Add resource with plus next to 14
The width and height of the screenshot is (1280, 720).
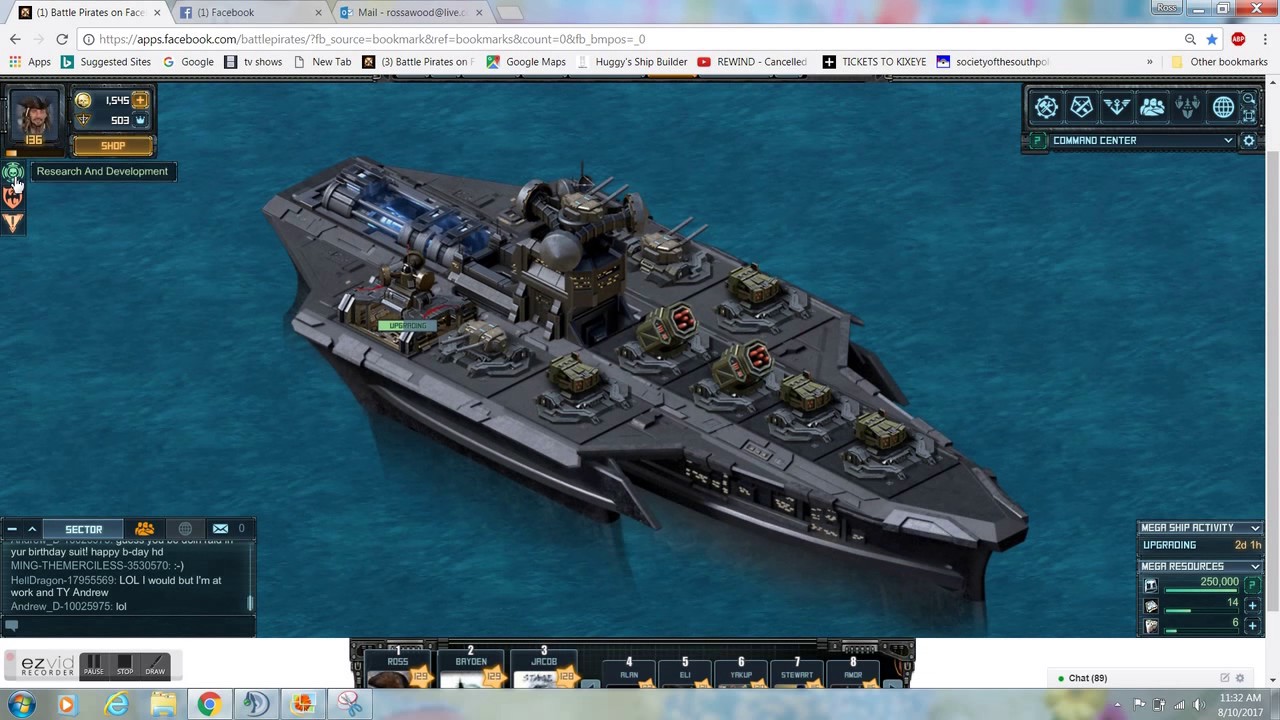pos(1252,606)
